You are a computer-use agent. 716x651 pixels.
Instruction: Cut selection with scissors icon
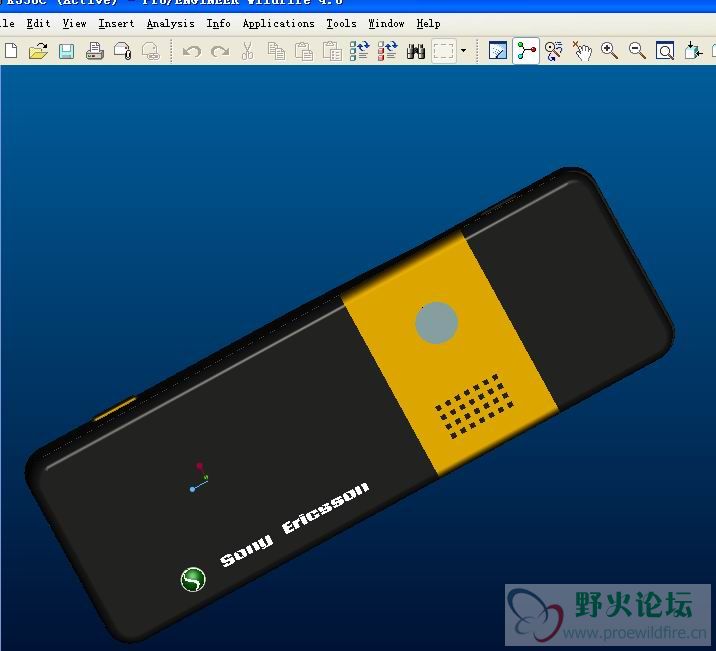click(x=247, y=51)
